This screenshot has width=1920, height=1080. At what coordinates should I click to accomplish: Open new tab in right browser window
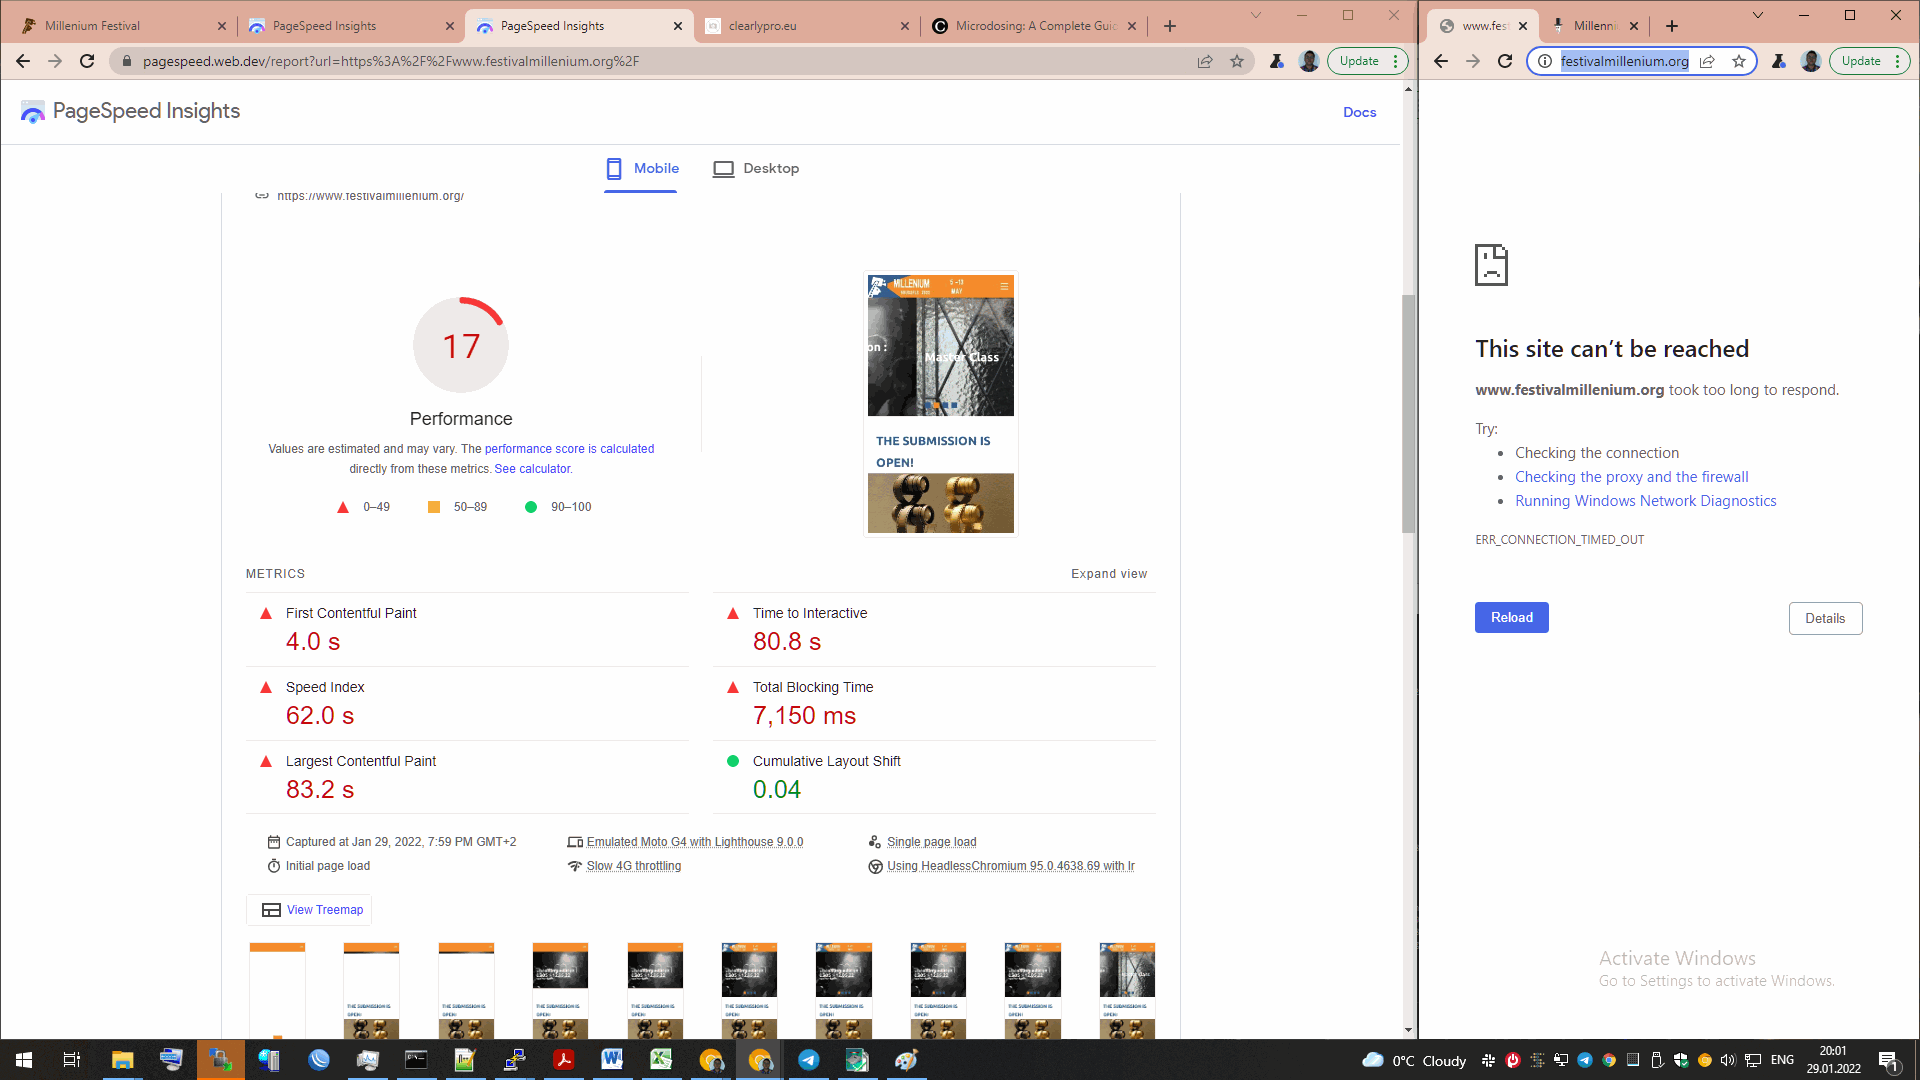[x=1672, y=26]
